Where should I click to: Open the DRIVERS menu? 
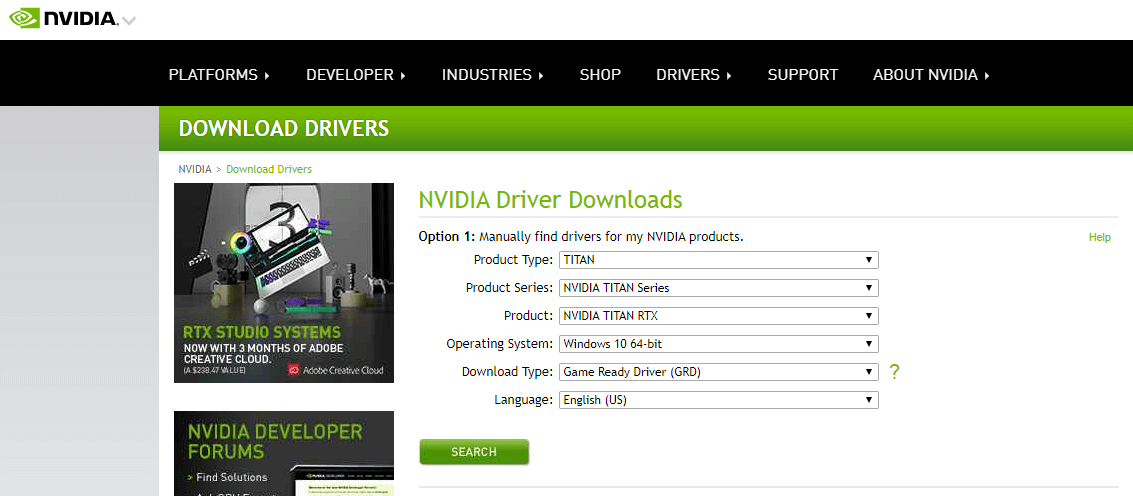[694, 74]
